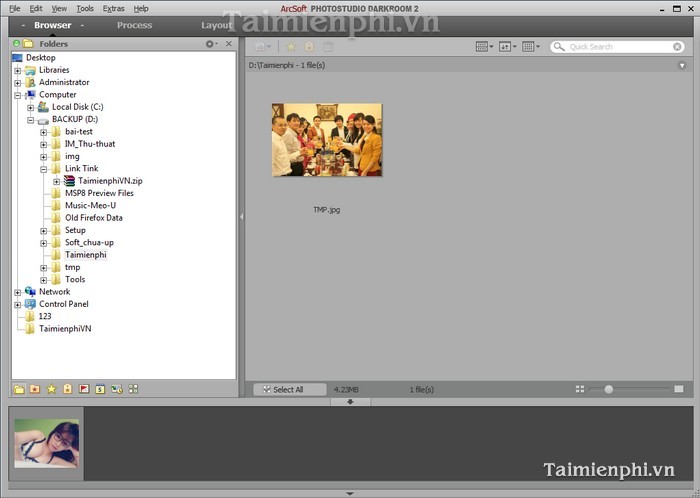Click the large thumbnail icon right of zoom slider

click(678, 389)
